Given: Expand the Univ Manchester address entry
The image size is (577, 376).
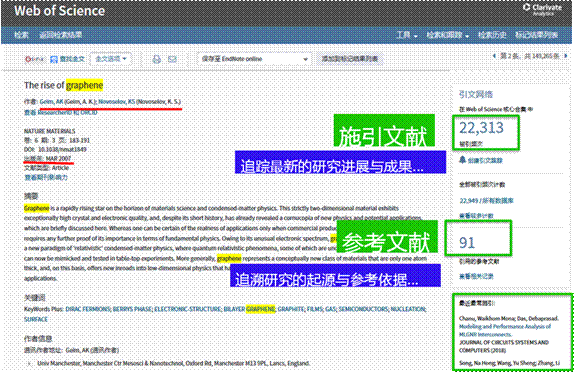Looking at the screenshot, I should point(29,363).
